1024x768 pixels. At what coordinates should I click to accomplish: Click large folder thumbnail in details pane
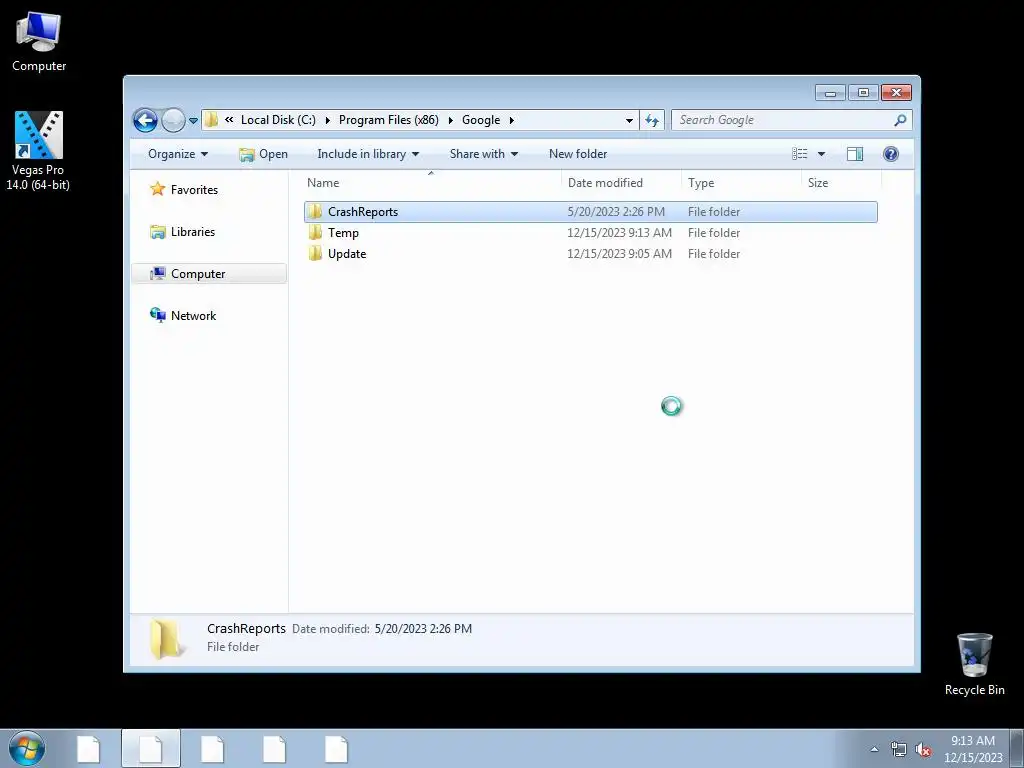[x=167, y=639]
